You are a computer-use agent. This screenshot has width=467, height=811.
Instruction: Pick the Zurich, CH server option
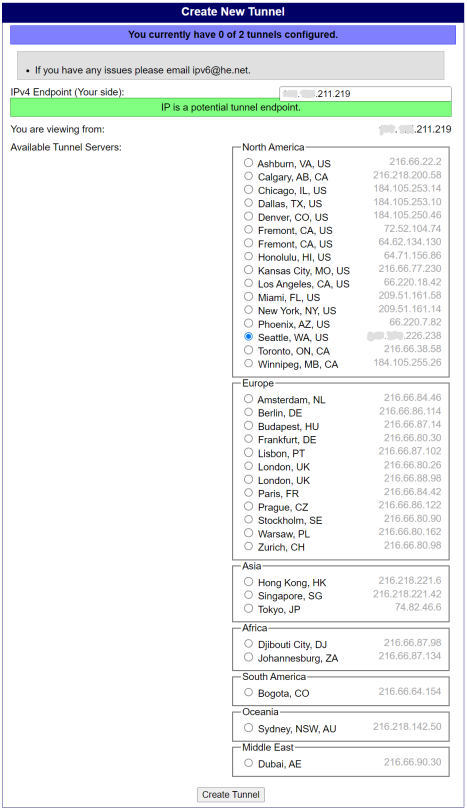(x=249, y=547)
